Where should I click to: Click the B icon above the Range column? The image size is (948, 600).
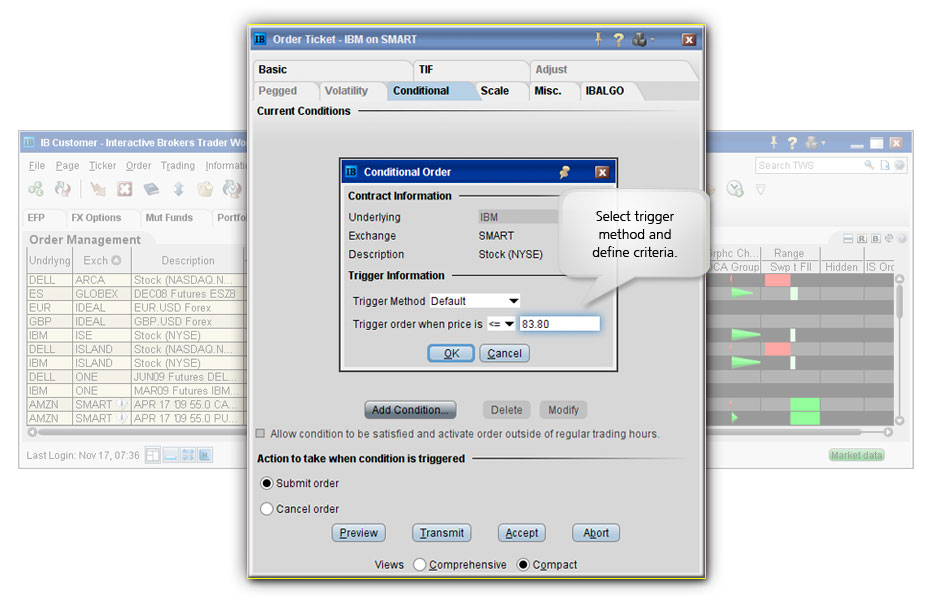coord(875,239)
